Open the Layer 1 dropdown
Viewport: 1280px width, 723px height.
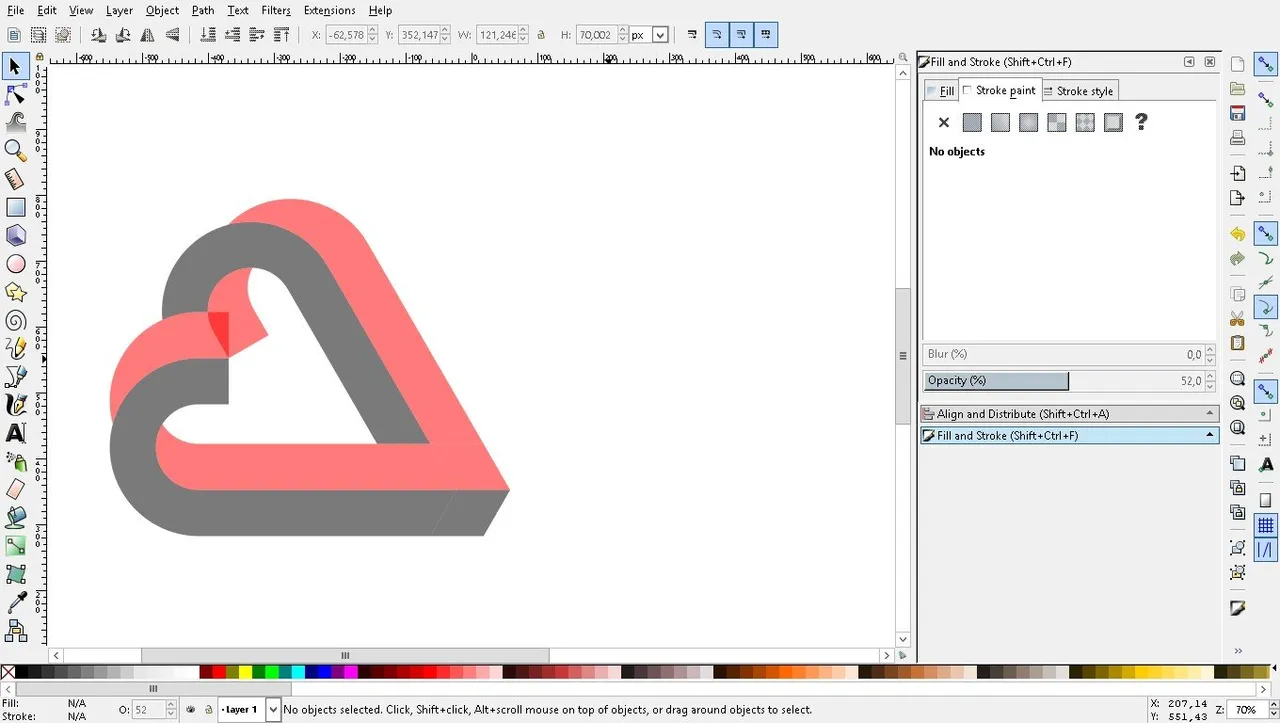(273, 710)
